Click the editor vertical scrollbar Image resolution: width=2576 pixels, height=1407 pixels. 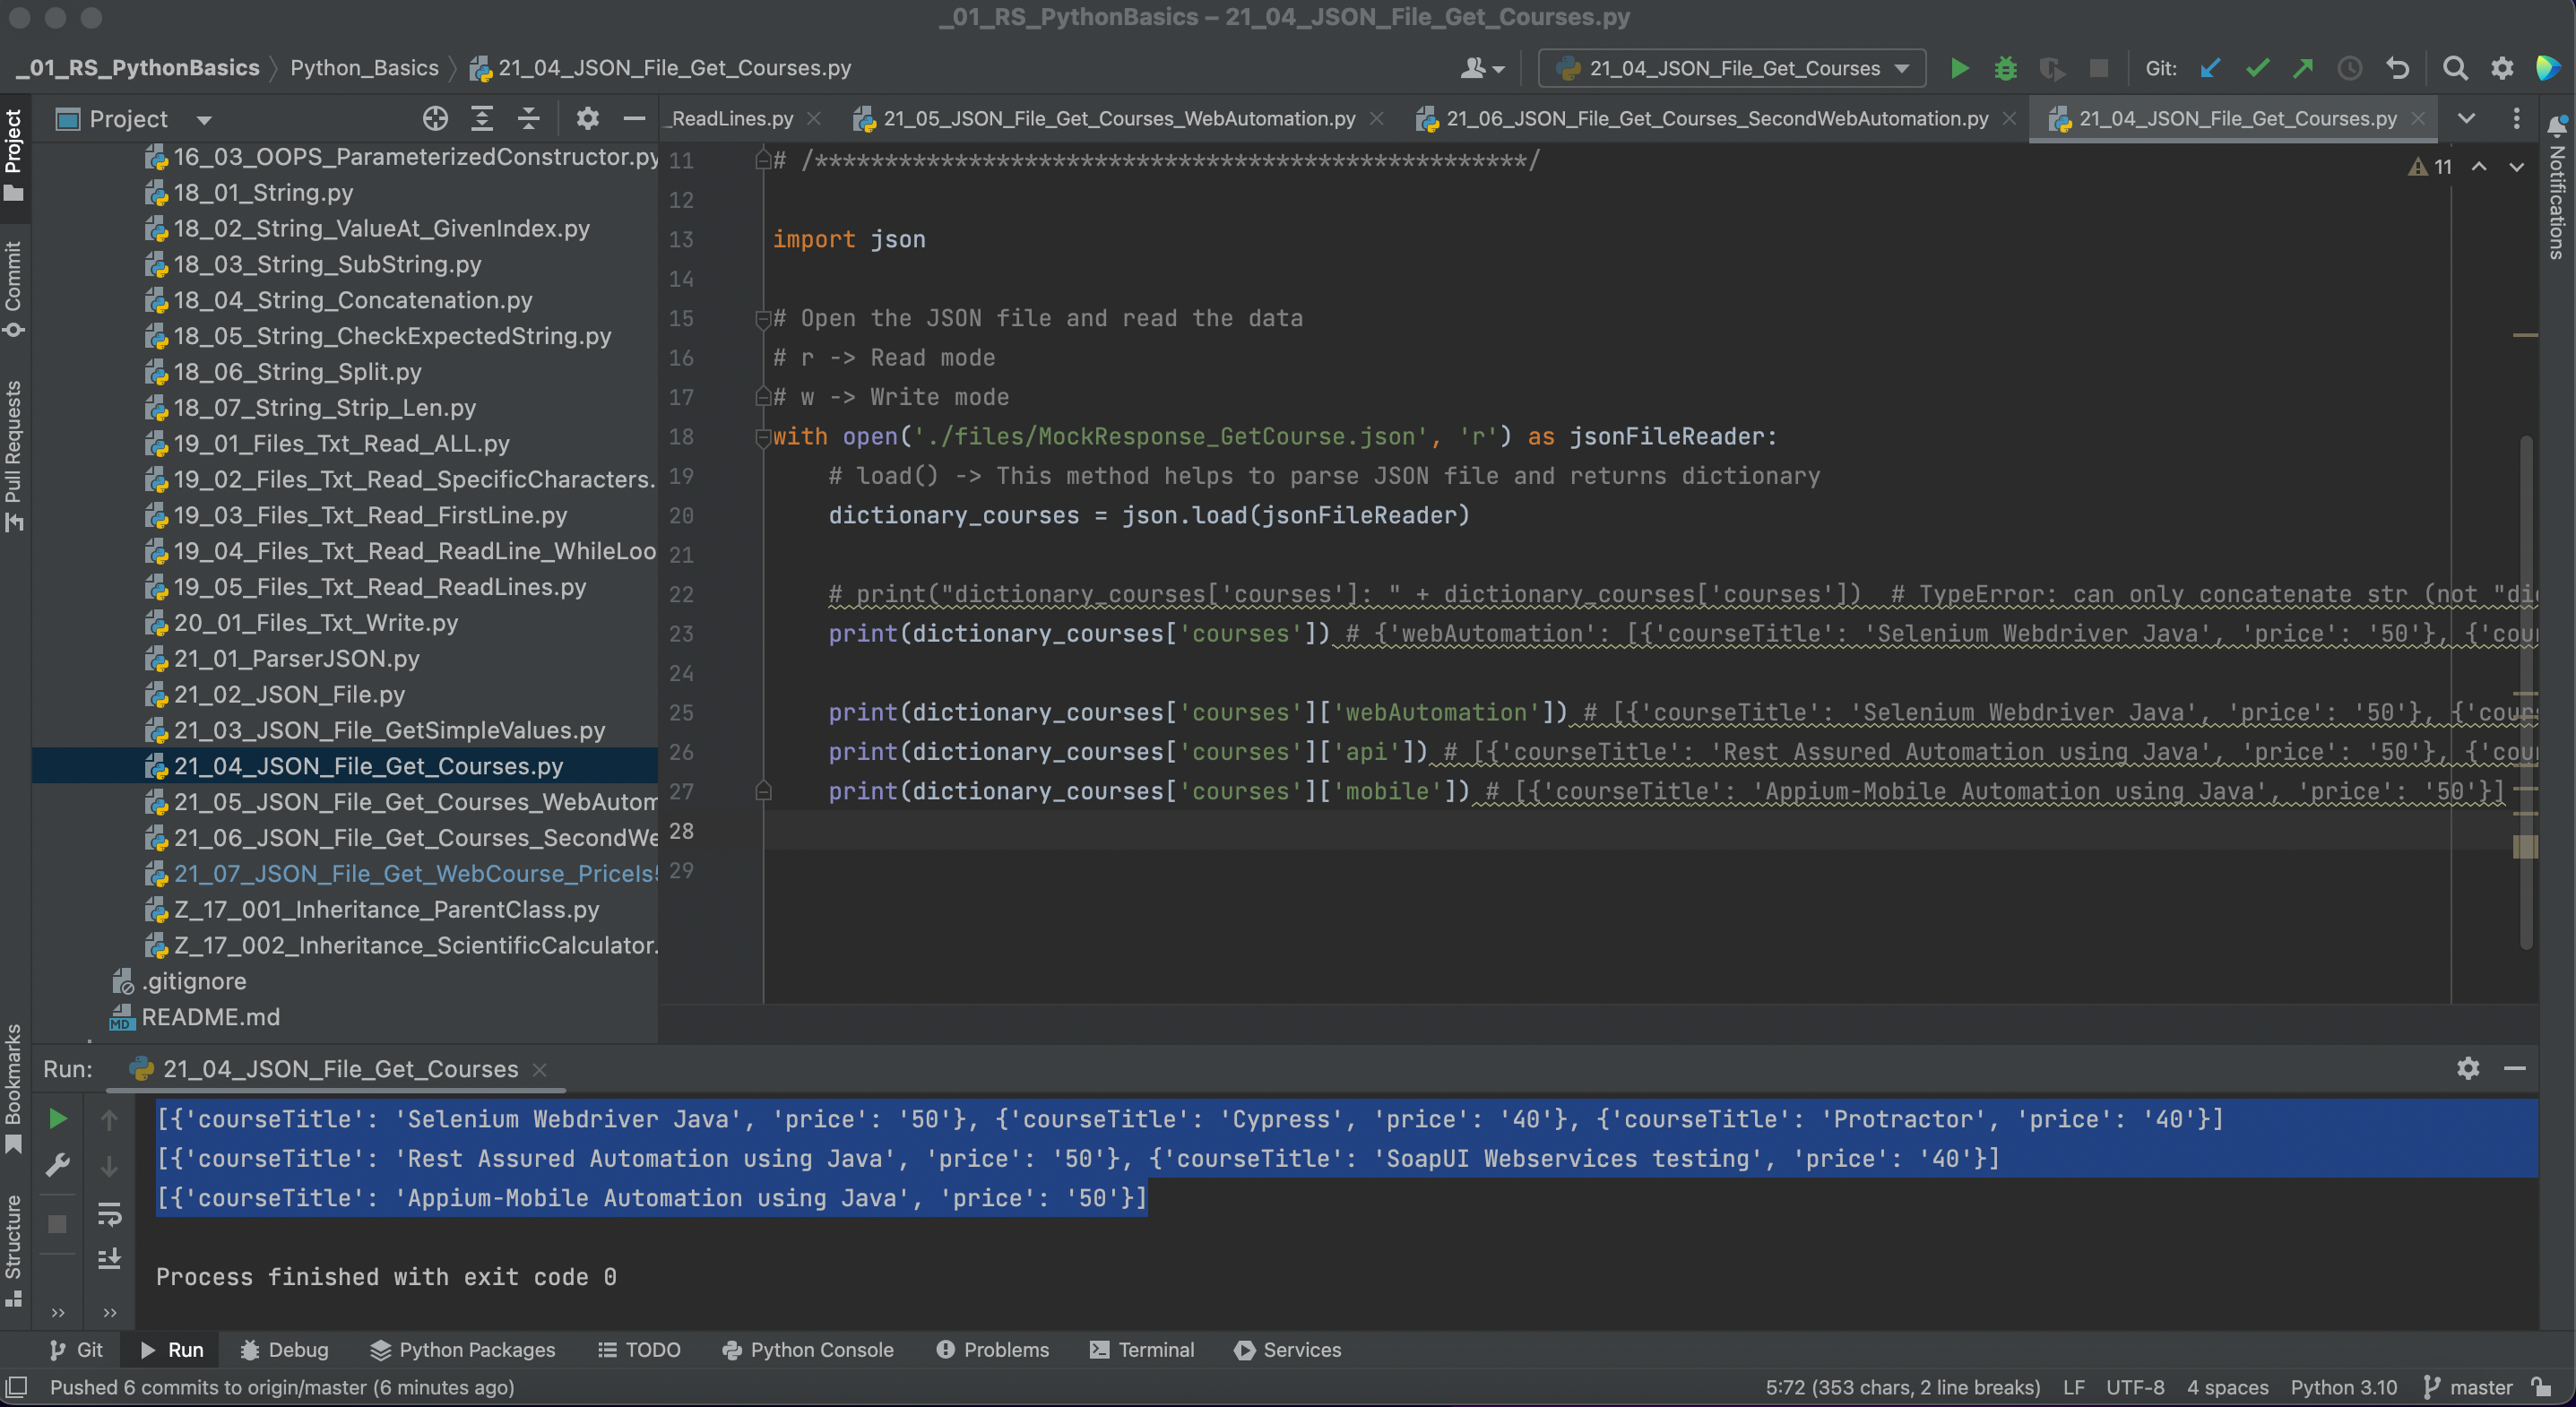pos(2525,690)
